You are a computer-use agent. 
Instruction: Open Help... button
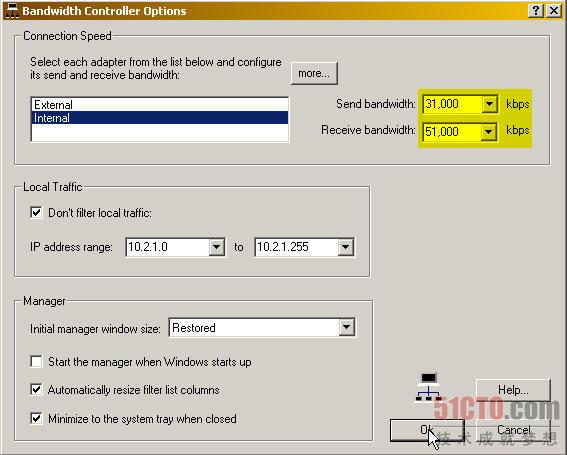click(x=513, y=390)
